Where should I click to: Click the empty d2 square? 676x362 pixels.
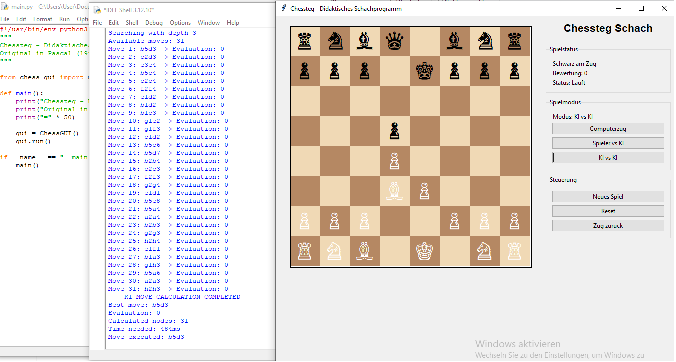click(x=394, y=221)
